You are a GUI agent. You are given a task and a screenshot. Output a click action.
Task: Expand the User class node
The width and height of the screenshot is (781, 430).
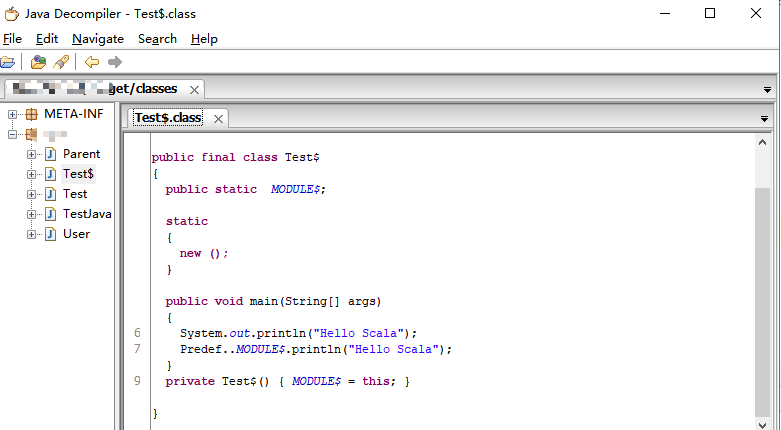(31, 234)
